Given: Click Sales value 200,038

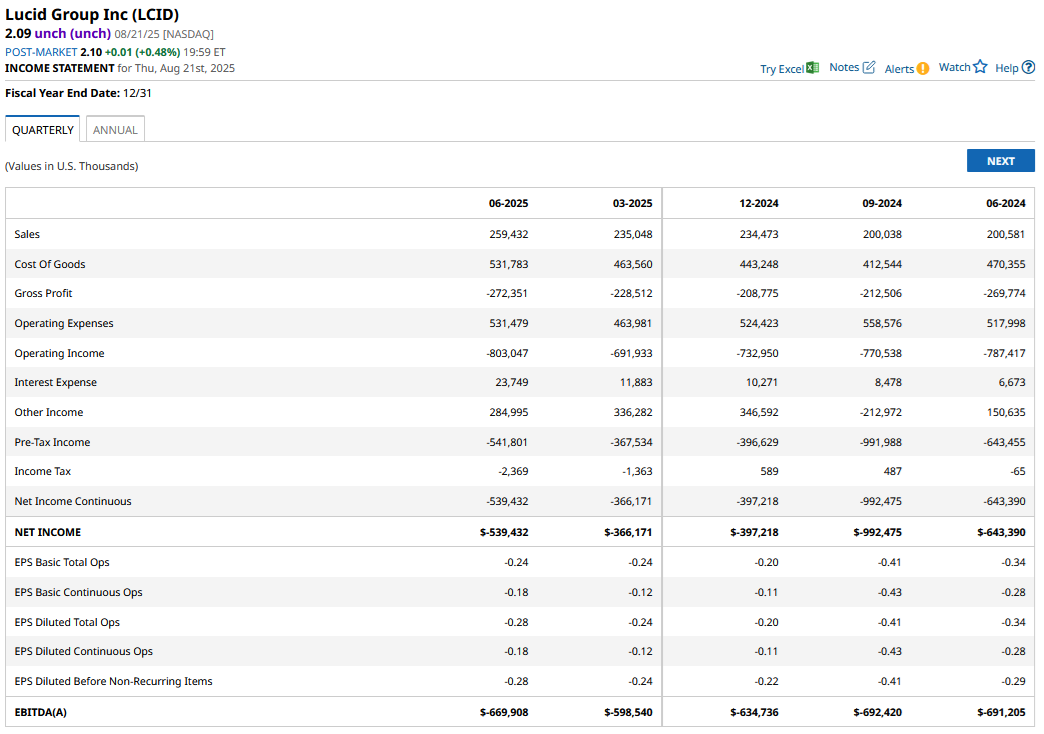Looking at the screenshot, I should (x=882, y=234).
